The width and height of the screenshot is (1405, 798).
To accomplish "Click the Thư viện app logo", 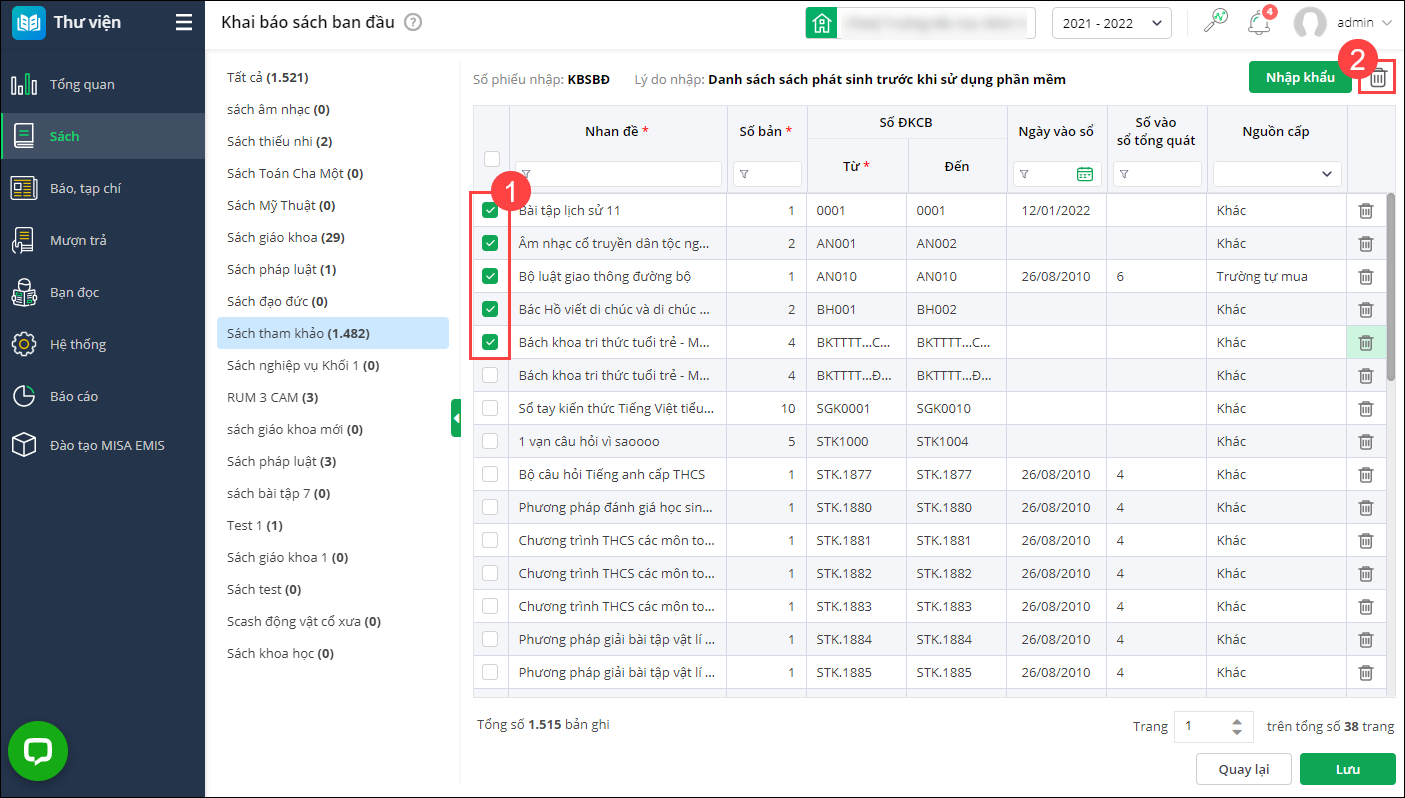I will (28, 23).
